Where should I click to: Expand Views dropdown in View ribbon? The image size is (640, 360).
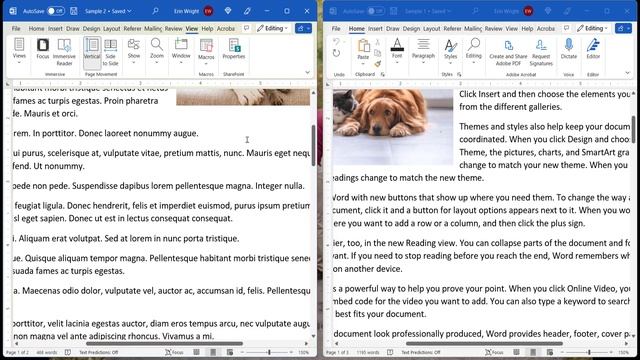point(19,51)
